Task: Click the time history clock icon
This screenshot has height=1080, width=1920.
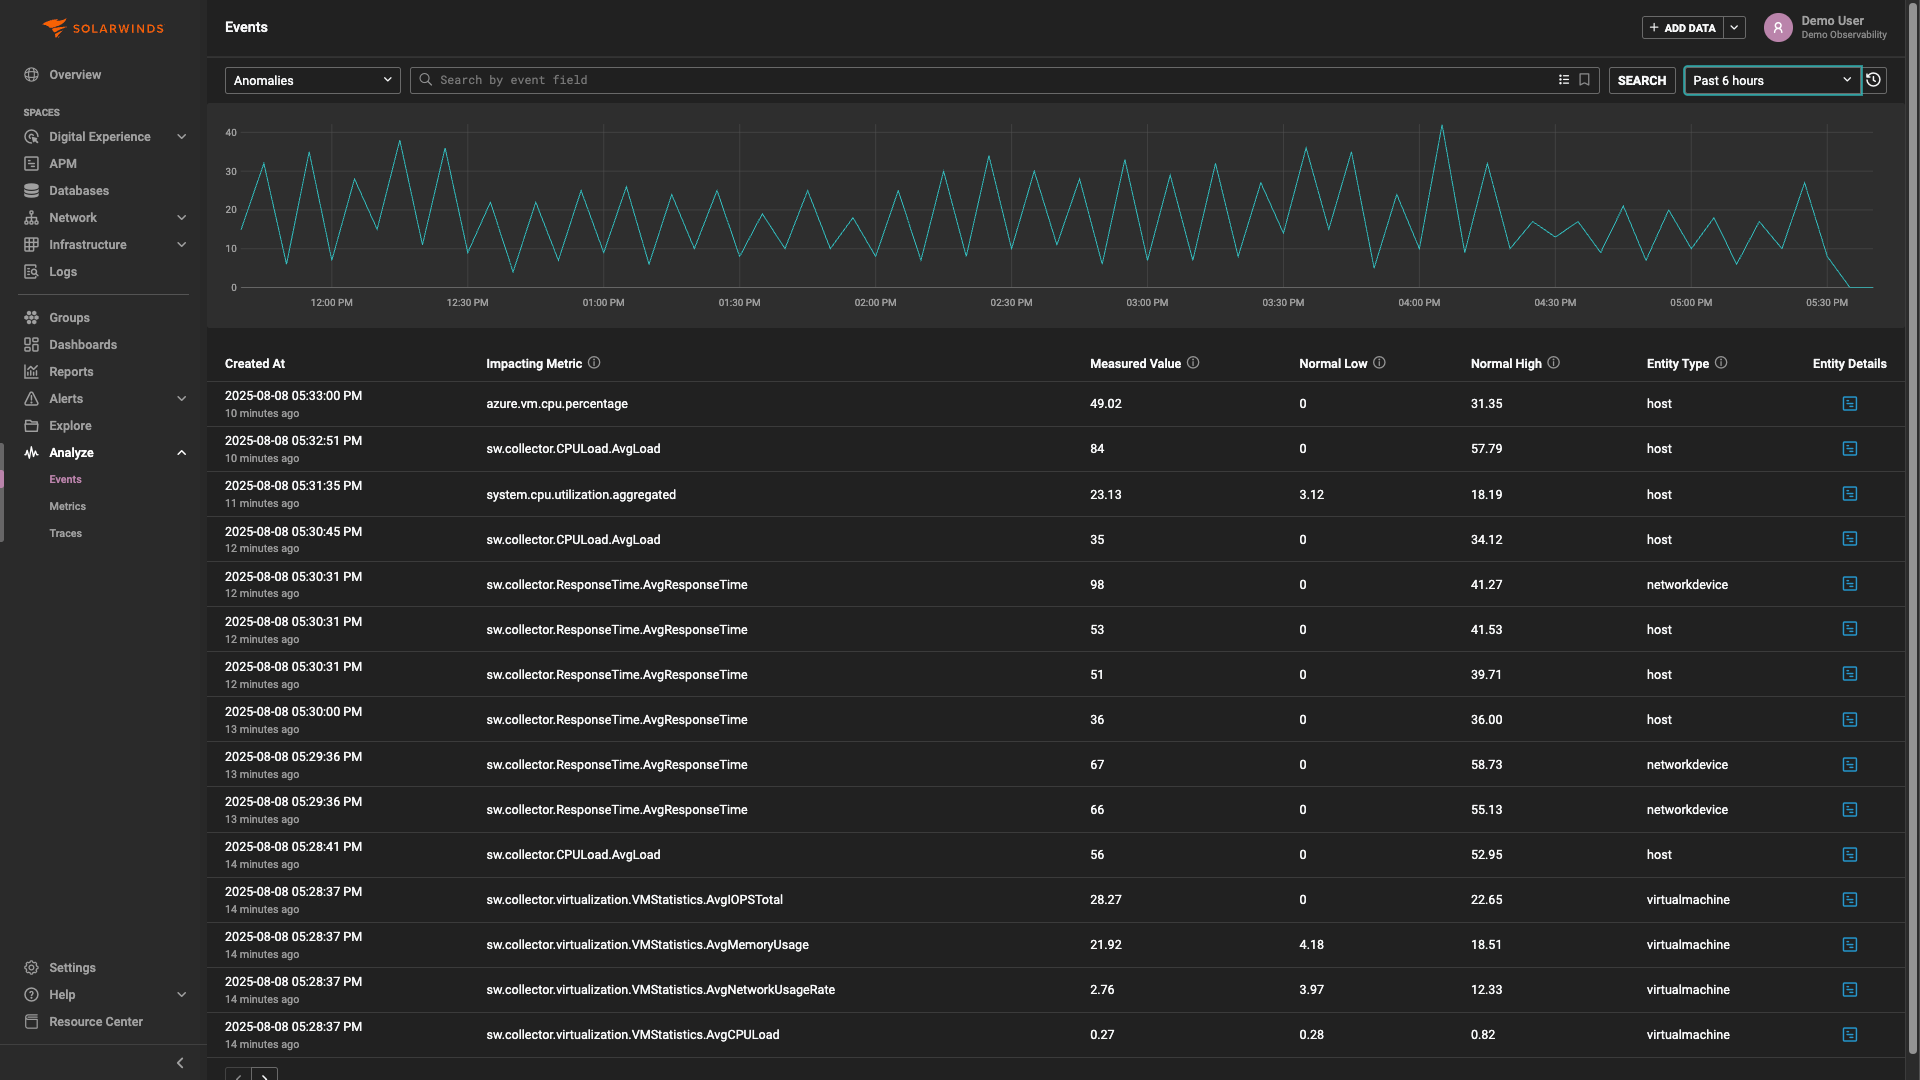Action: 1874,80
